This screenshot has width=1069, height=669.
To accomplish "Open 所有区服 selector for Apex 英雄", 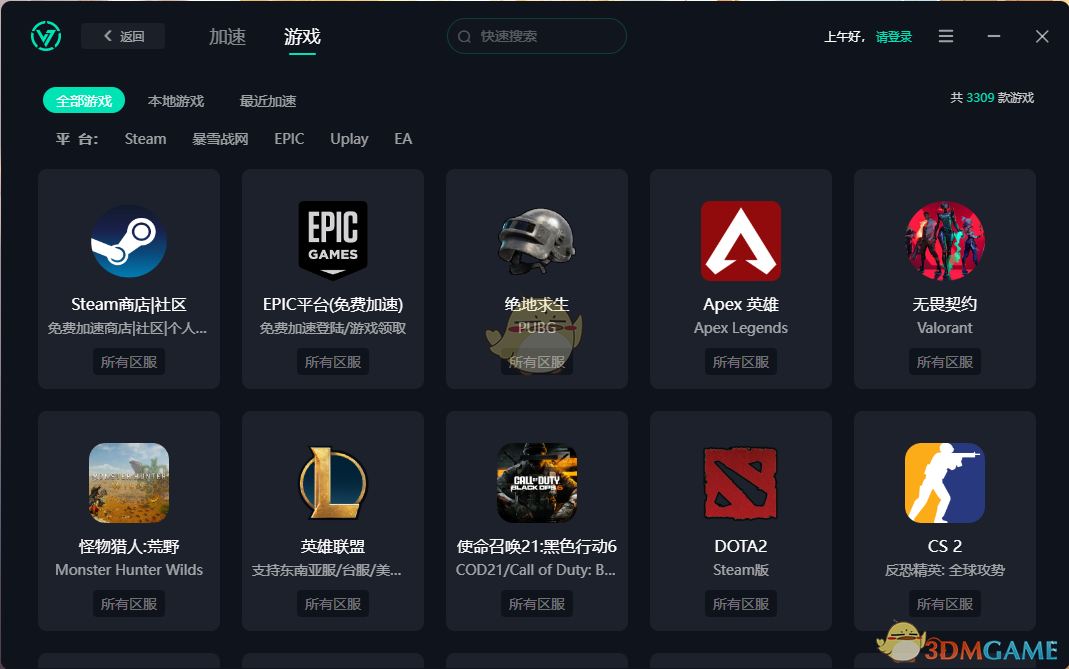I will point(741,361).
